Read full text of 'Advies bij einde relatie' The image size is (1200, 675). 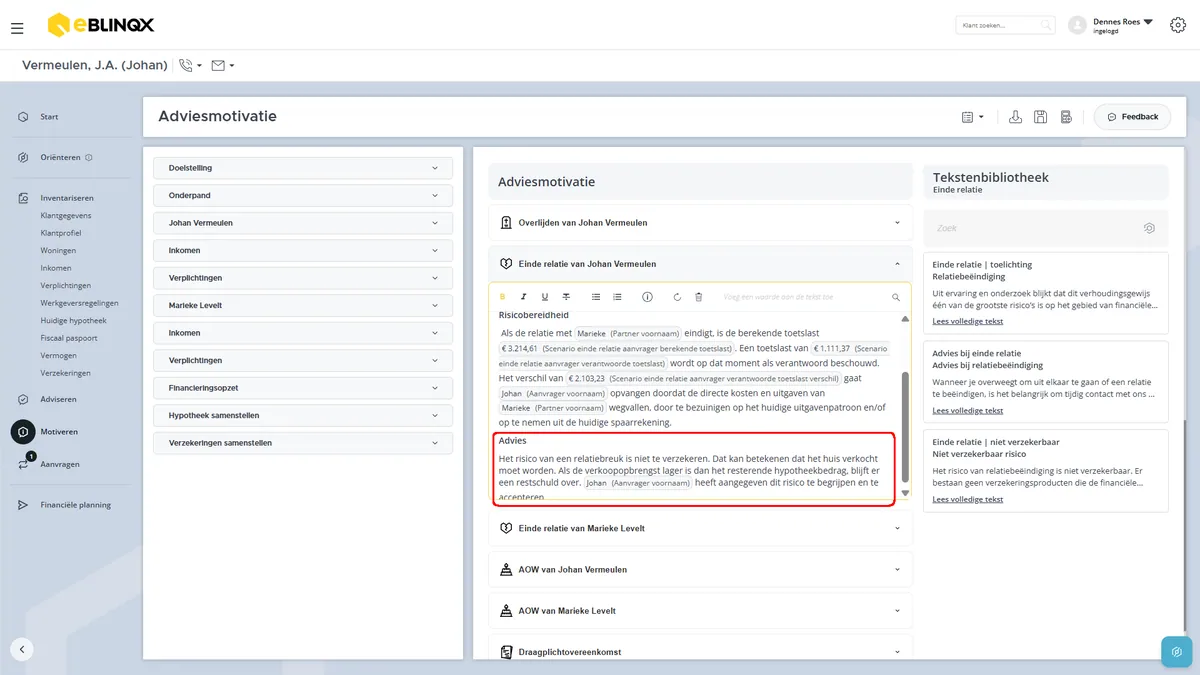click(967, 410)
